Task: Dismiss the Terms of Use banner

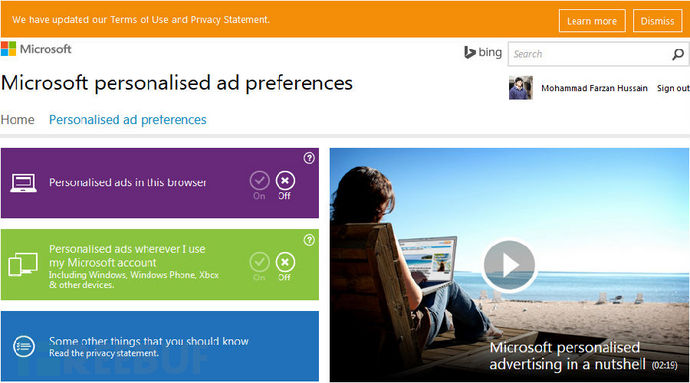Action: (657, 21)
